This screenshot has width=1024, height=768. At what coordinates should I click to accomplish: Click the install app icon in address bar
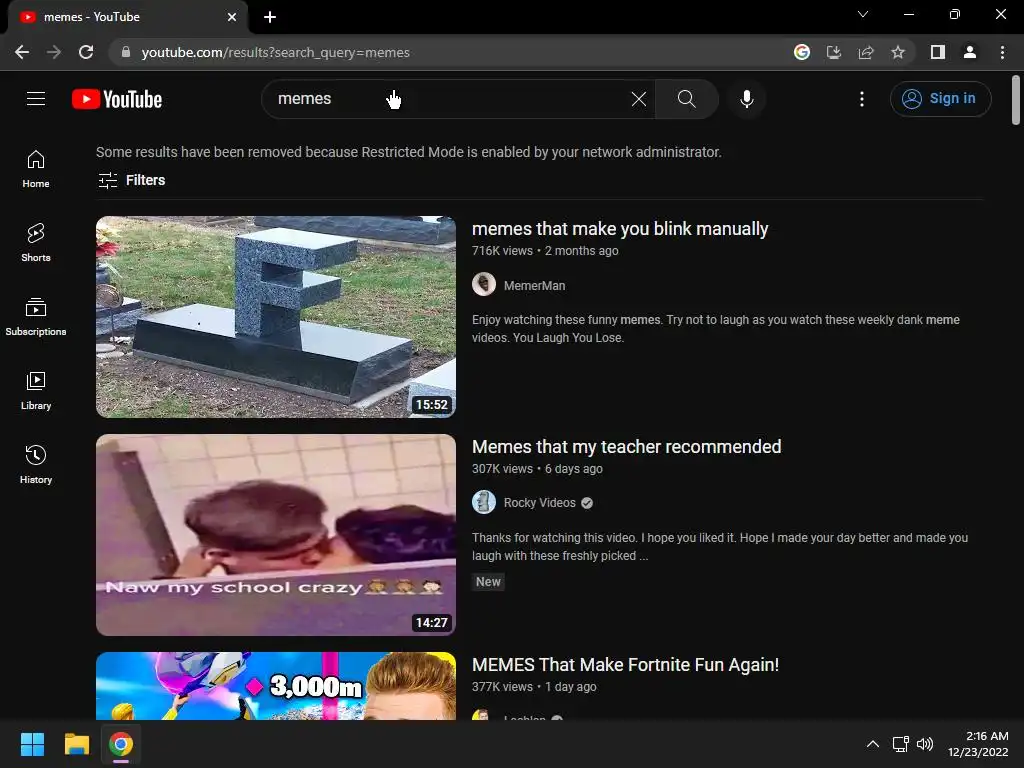(834, 52)
